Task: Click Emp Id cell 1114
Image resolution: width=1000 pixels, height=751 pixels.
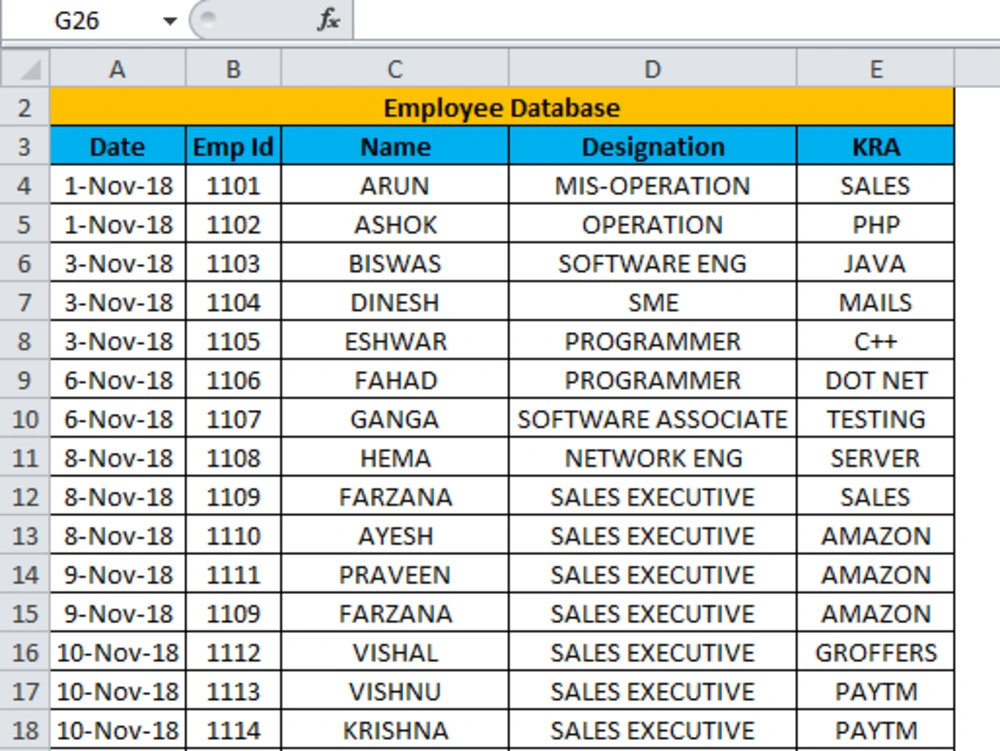Action: [233, 730]
